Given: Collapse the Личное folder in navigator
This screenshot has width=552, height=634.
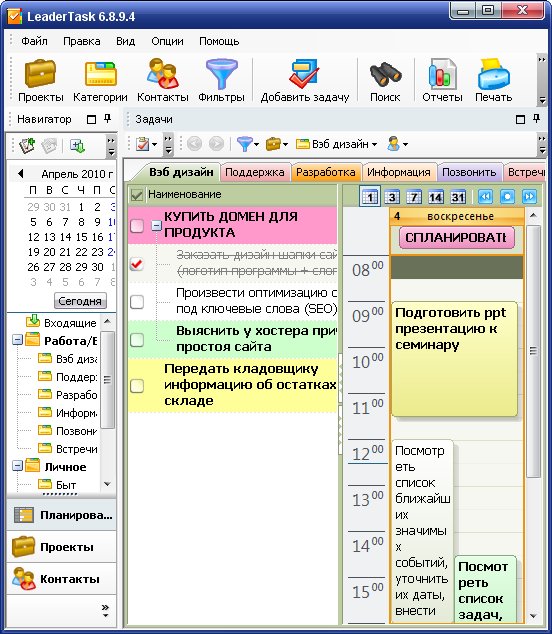Looking at the screenshot, I should pyautogui.click(x=17, y=466).
